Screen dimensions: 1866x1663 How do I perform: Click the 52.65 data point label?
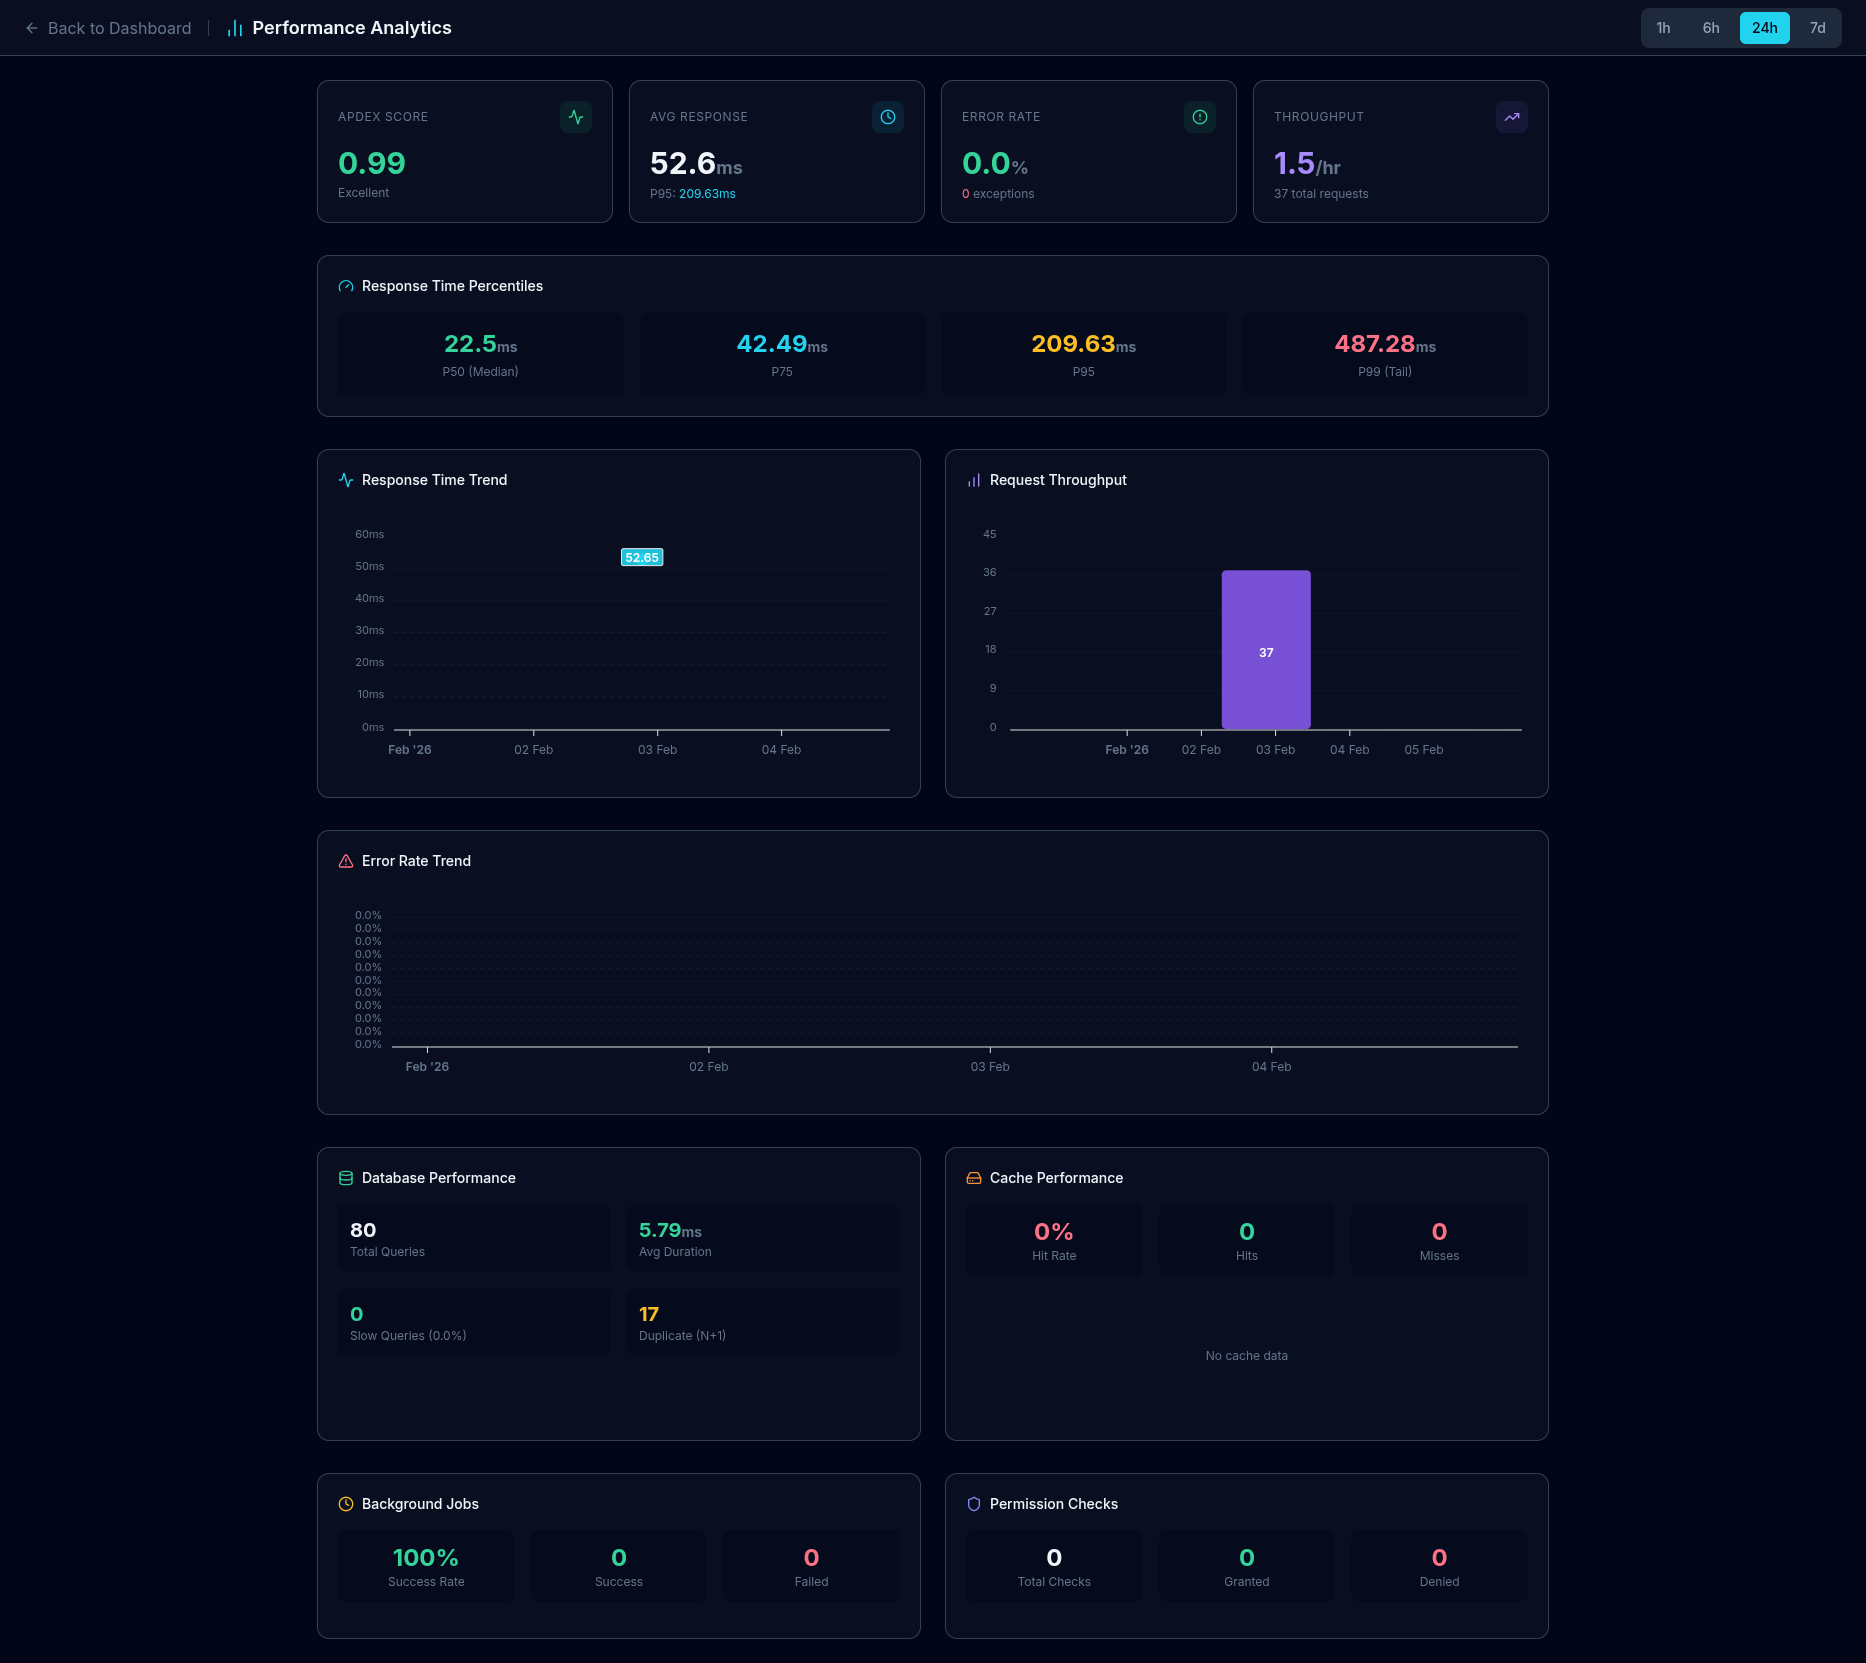click(642, 557)
